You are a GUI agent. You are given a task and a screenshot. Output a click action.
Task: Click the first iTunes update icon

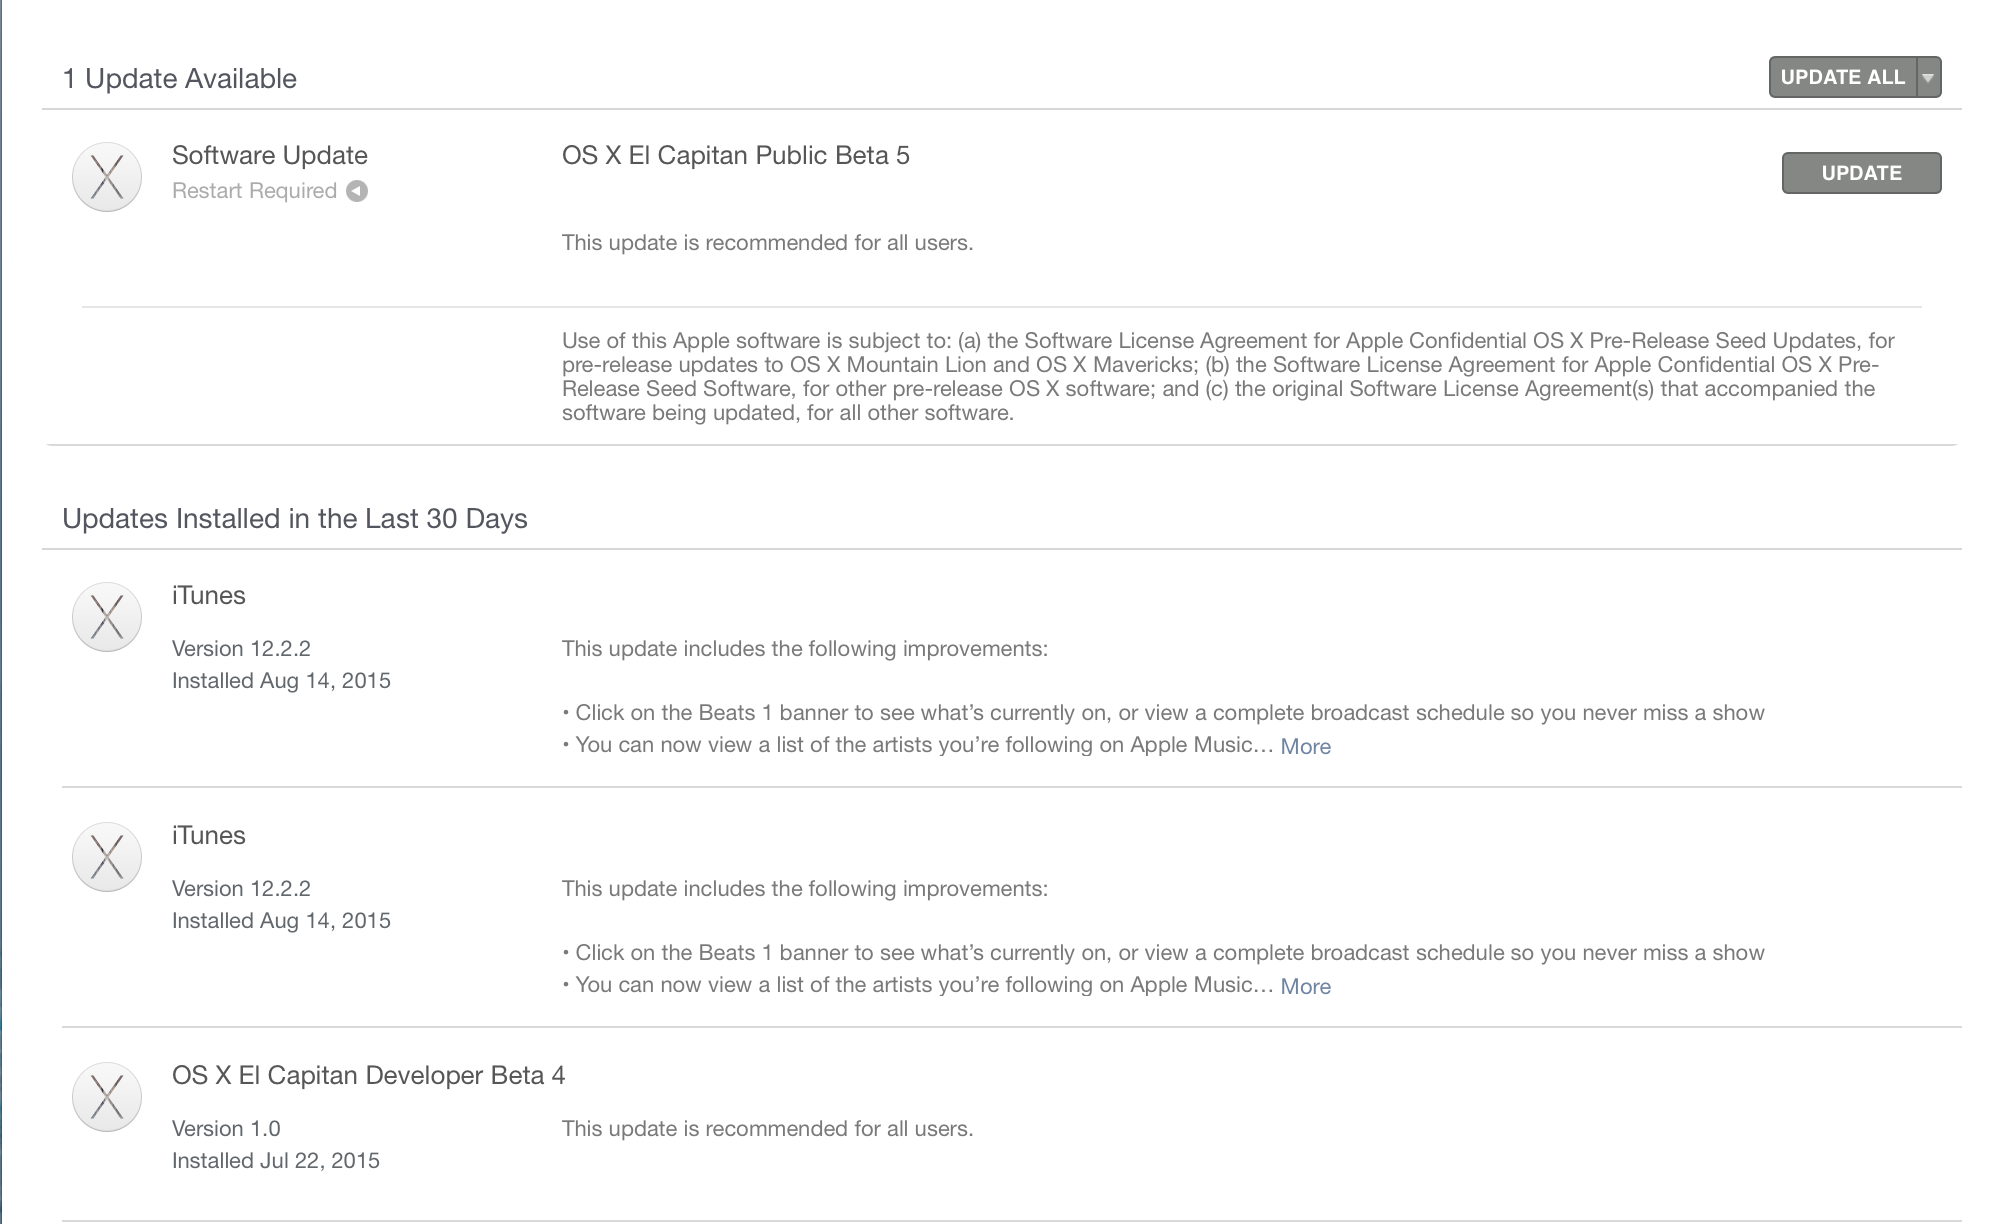107,617
